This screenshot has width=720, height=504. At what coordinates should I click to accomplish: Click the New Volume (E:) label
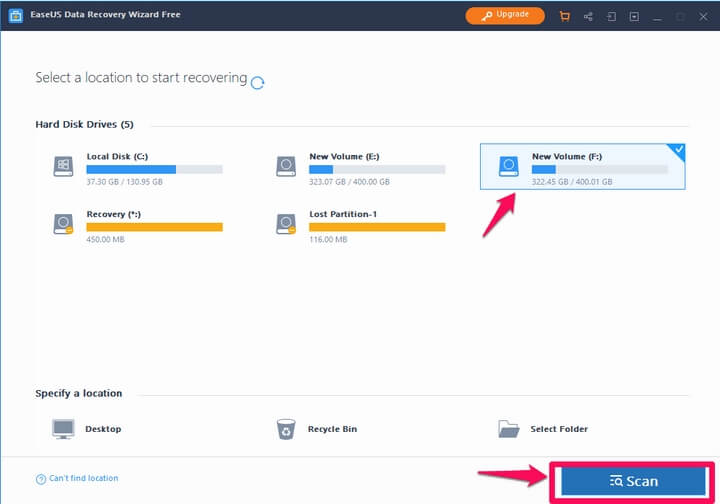point(344,157)
